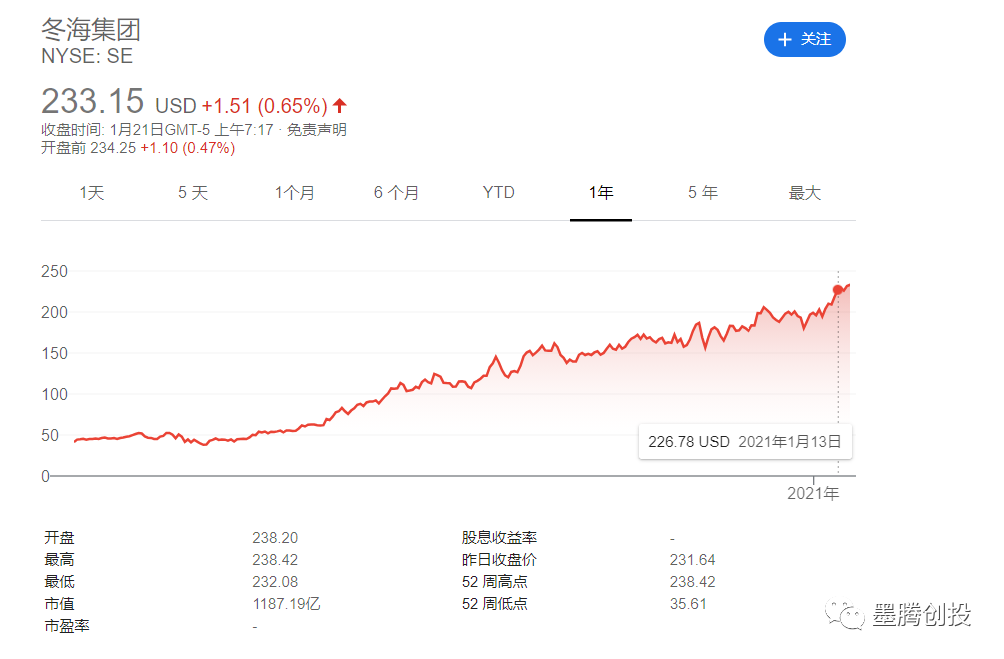The width and height of the screenshot is (1004, 659).
Task: Click the 最低 value 232.08
Action: click(275, 582)
